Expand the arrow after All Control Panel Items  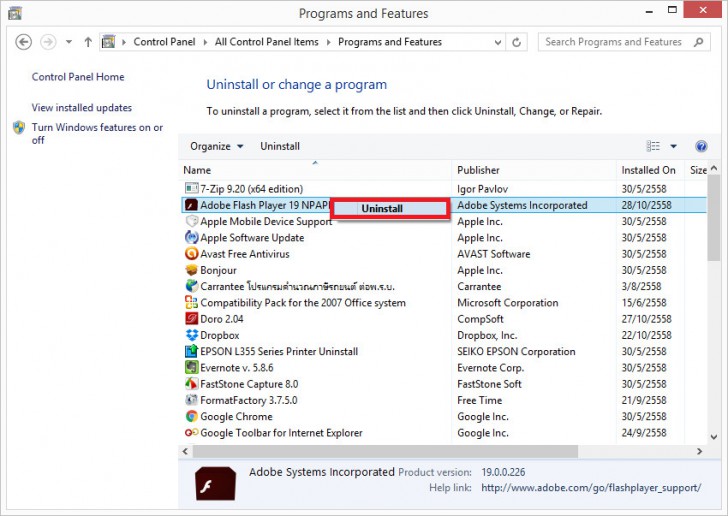pos(328,42)
